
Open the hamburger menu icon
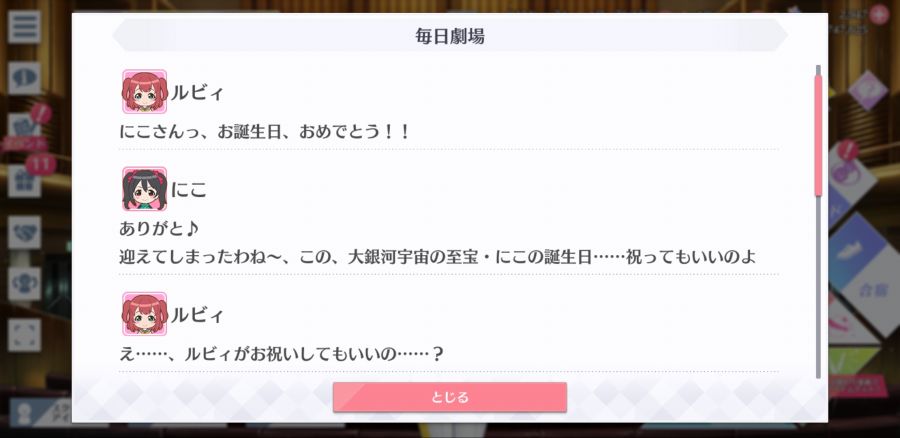(24, 26)
